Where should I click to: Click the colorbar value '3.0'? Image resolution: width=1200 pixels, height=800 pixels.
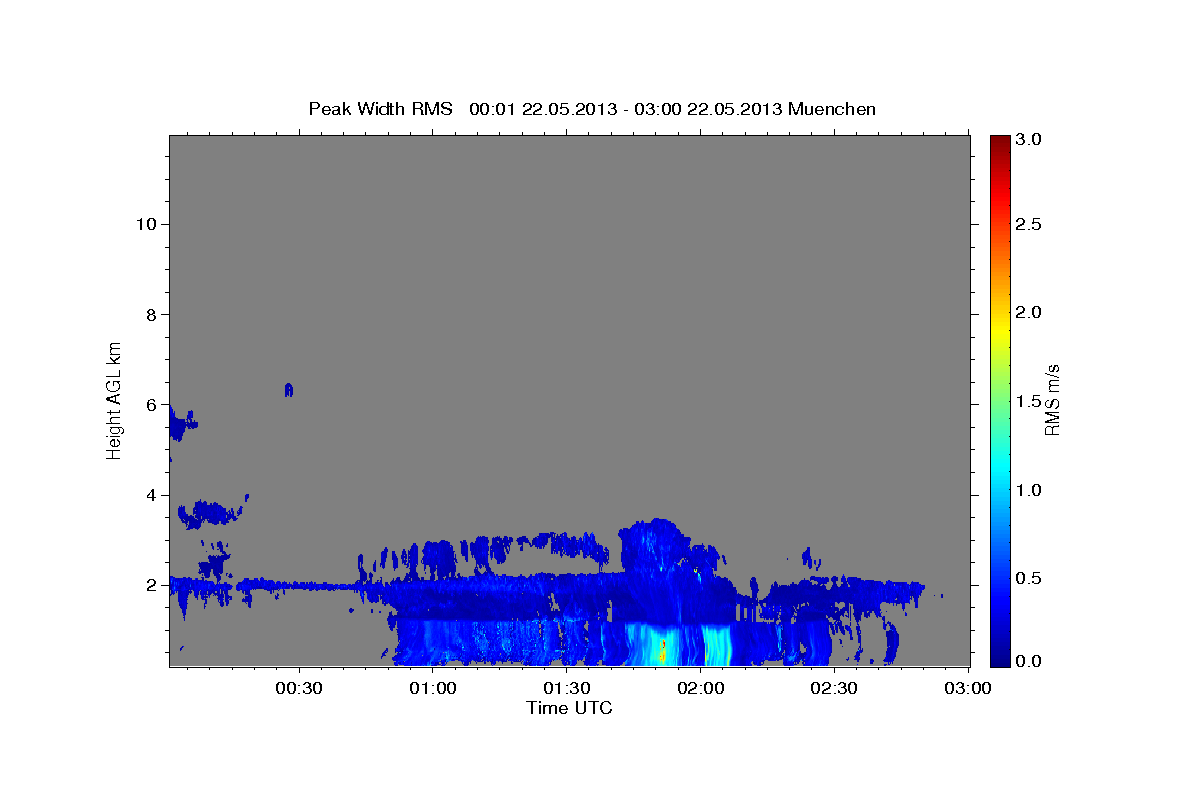click(1030, 140)
